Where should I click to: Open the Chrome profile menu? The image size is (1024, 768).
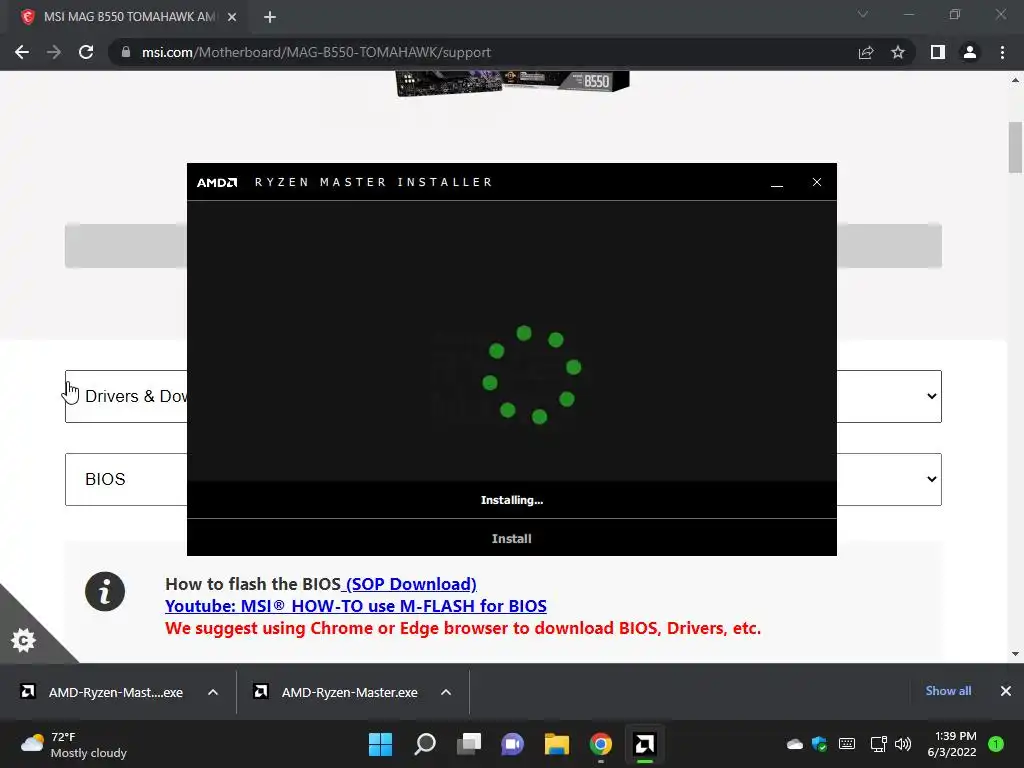(x=970, y=52)
